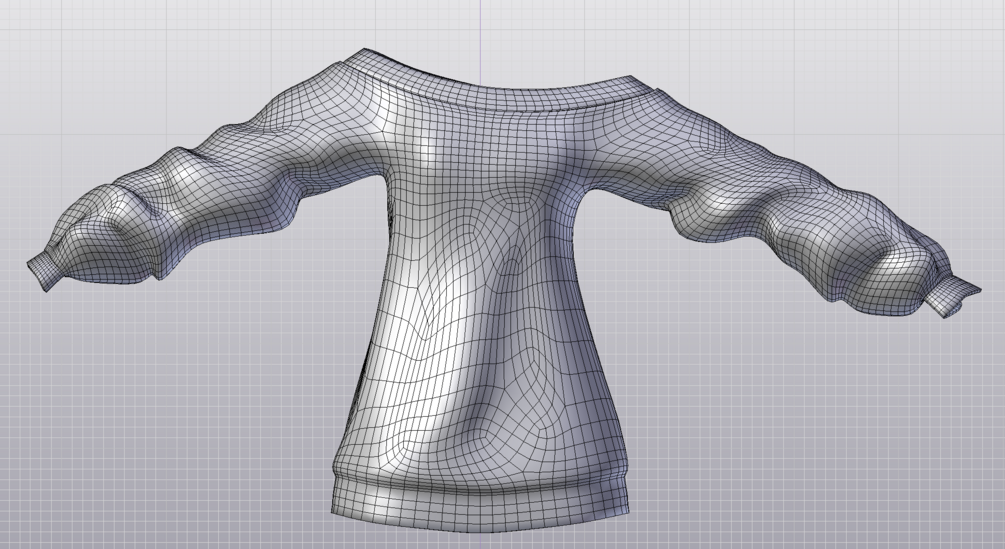The width and height of the screenshot is (1005, 549).
Task: Click the left sleeve cuff of the sweater
Action: tap(44, 271)
